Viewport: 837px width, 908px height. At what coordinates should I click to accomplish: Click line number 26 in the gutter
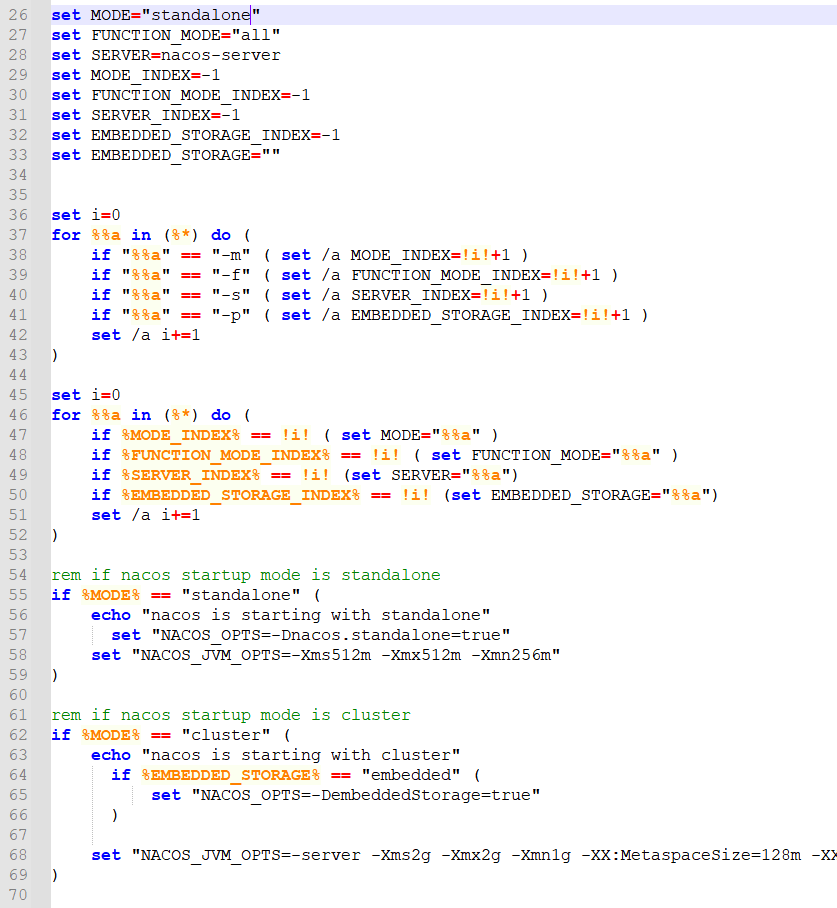[x=16, y=15]
